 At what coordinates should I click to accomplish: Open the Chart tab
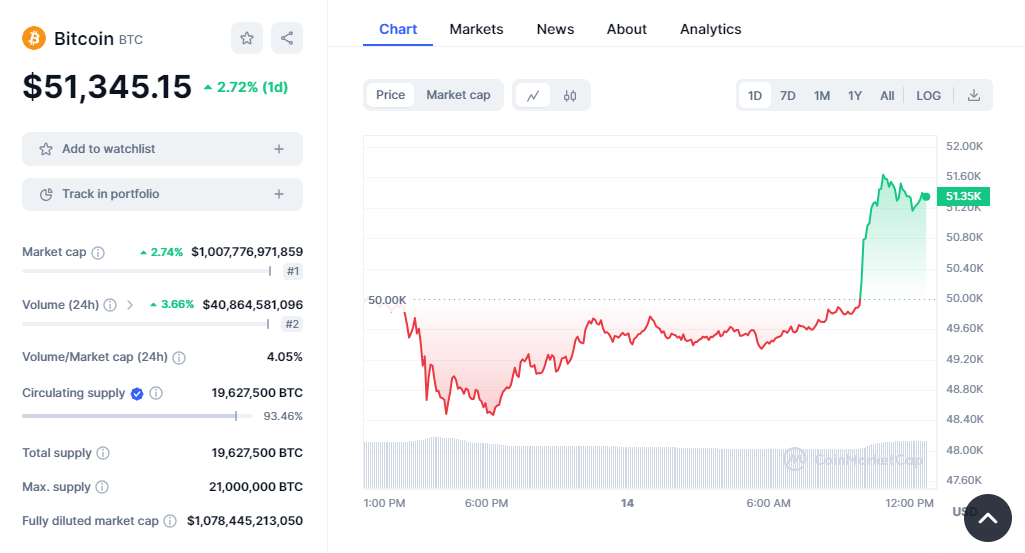(x=398, y=29)
